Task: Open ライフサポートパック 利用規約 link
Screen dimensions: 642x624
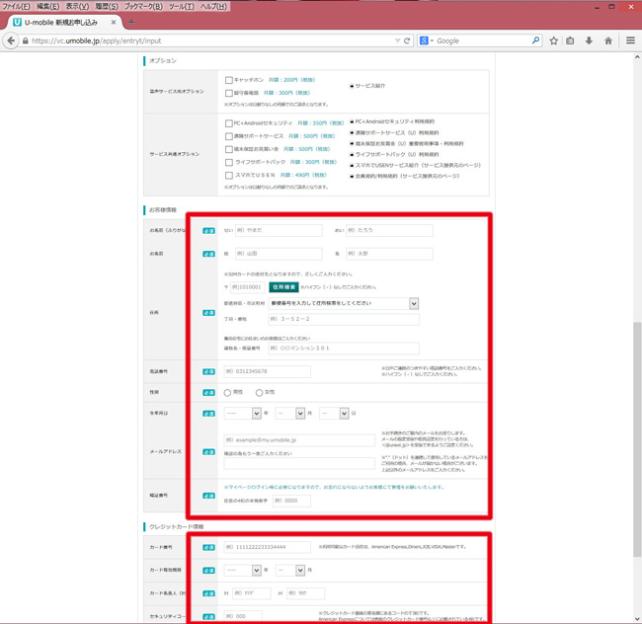Action: 397,154
